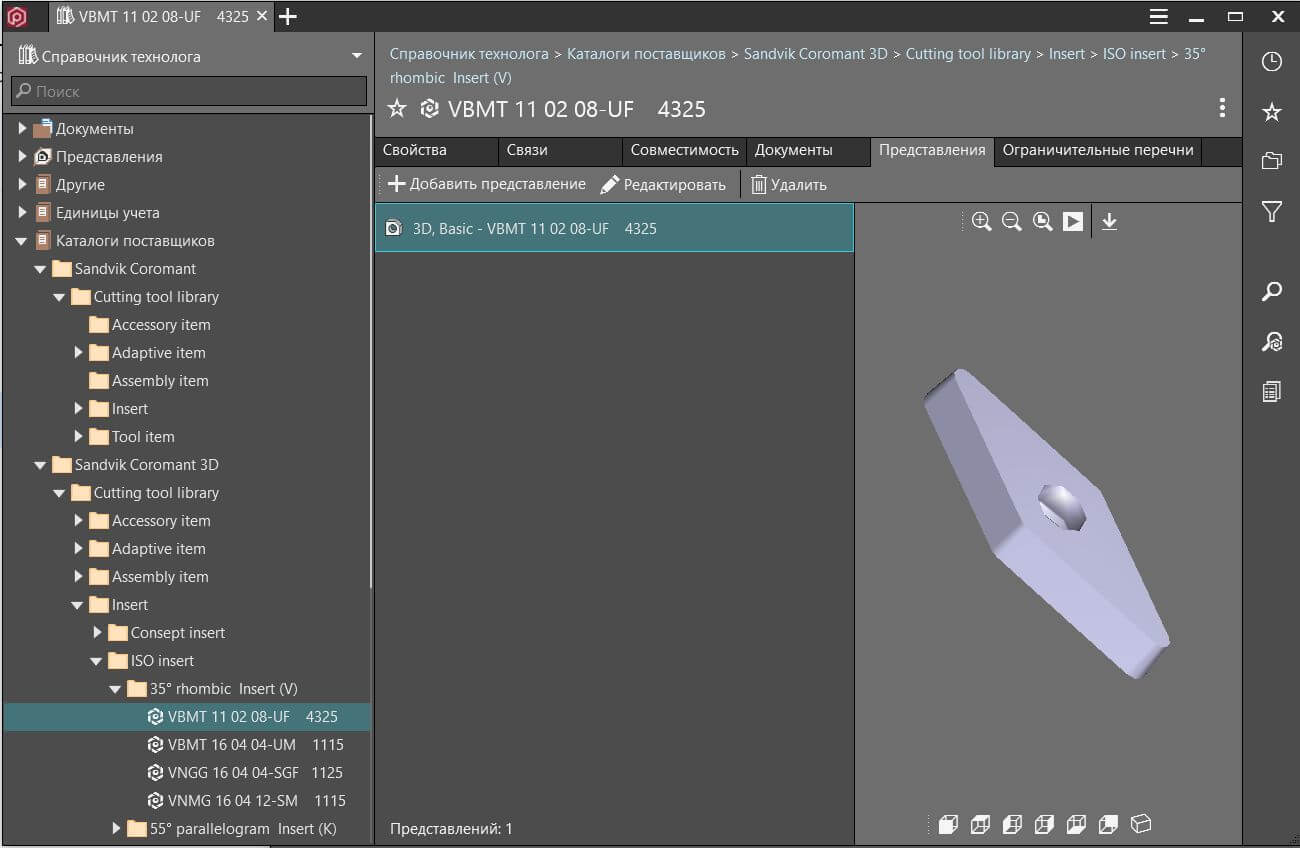This screenshot has width=1300, height=848.
Task: Click the Документы folder icon in tree
Action: click(x=42, y=129)
